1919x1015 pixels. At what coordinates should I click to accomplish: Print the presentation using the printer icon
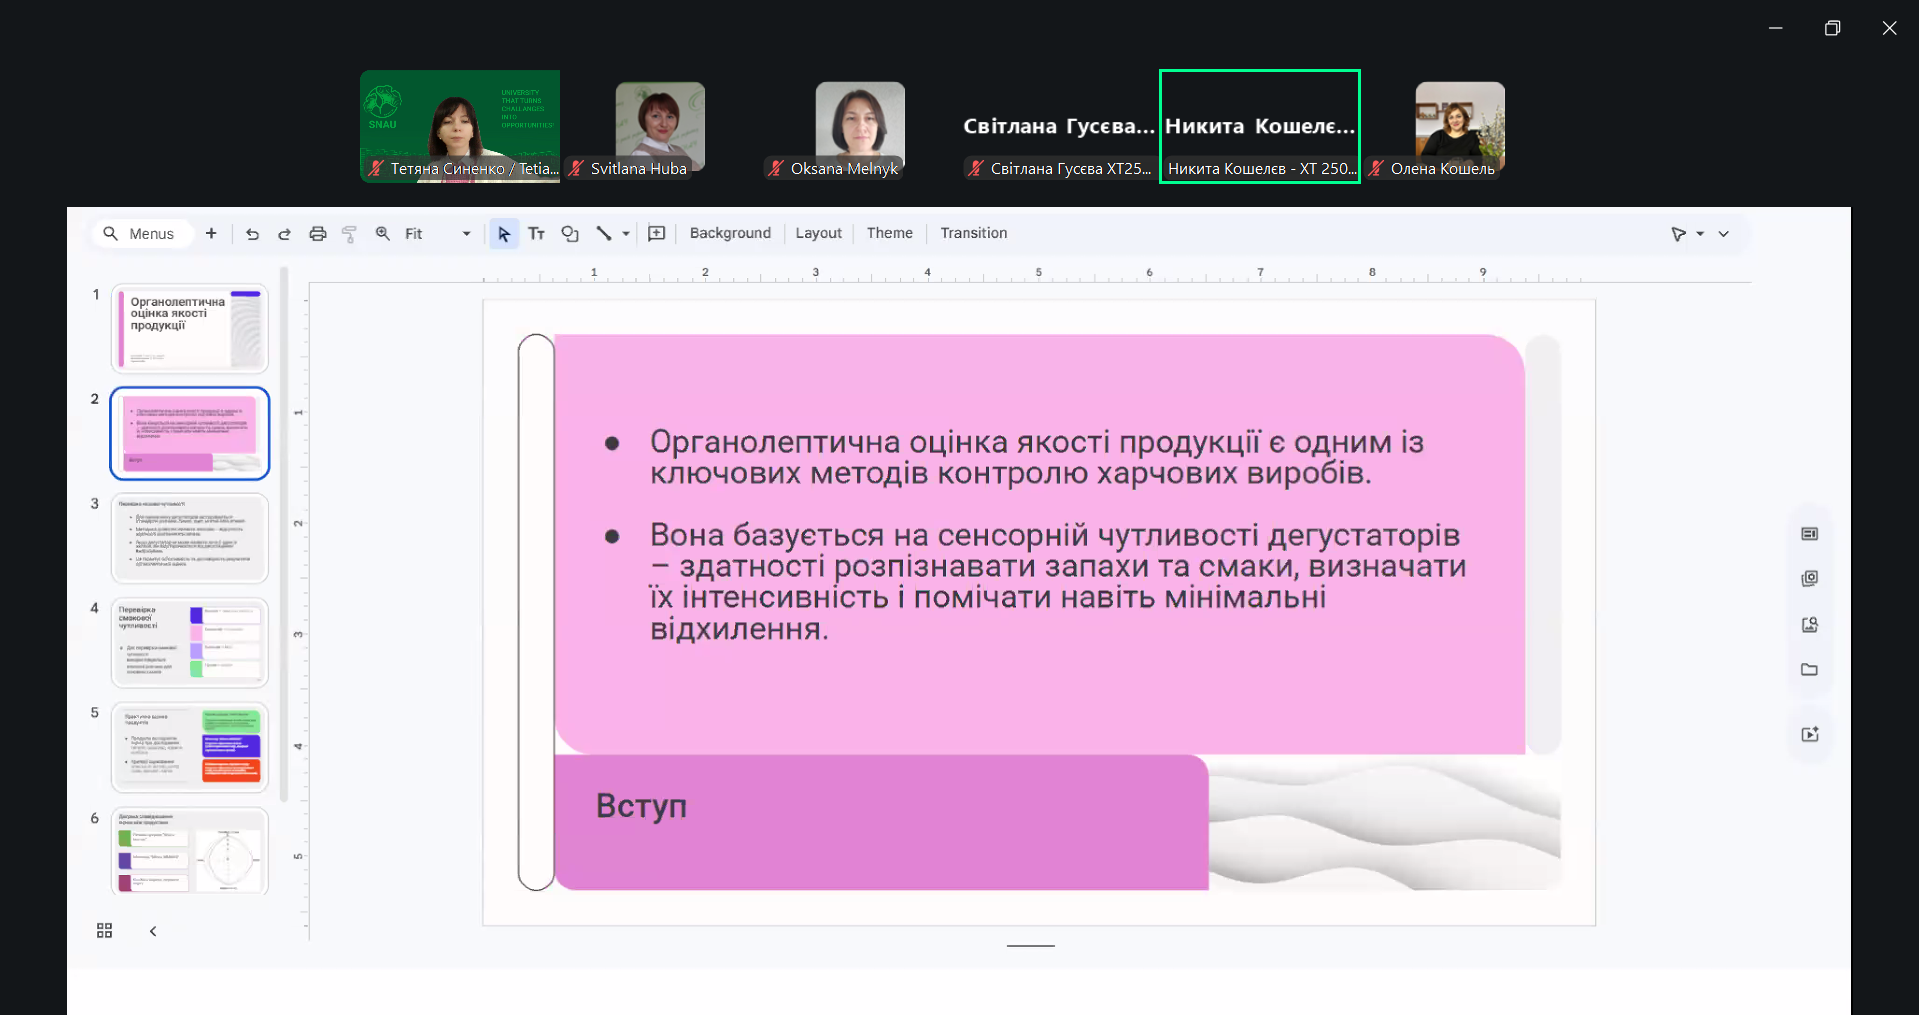(317, 234)
